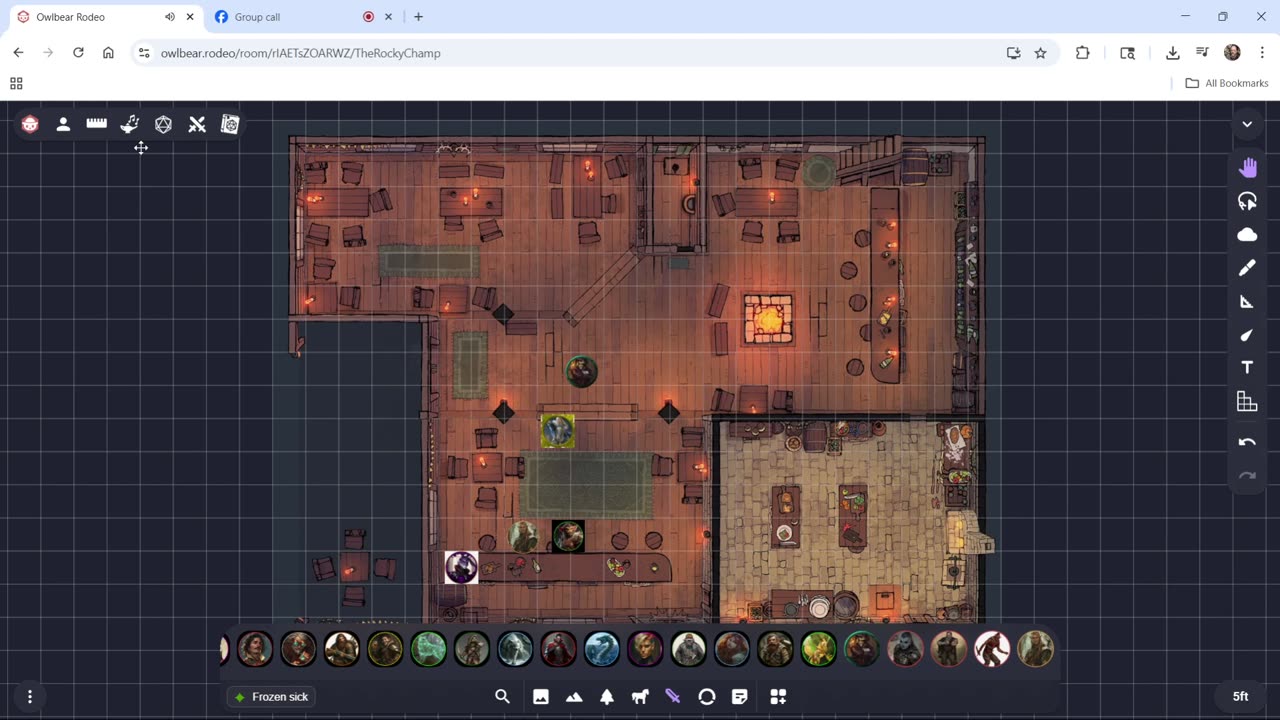Open the crossed swords initiative tracker

pos(197,124)
